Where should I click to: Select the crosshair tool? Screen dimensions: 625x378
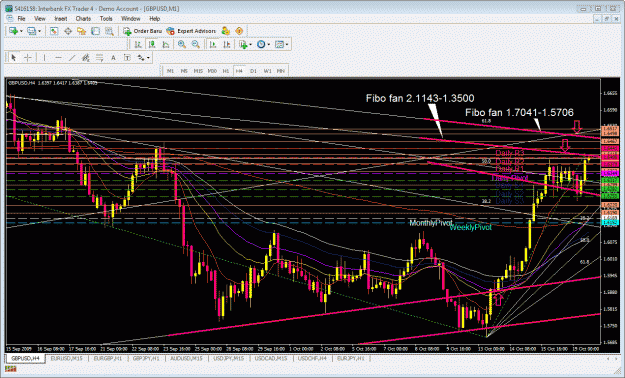pos(28,58)
